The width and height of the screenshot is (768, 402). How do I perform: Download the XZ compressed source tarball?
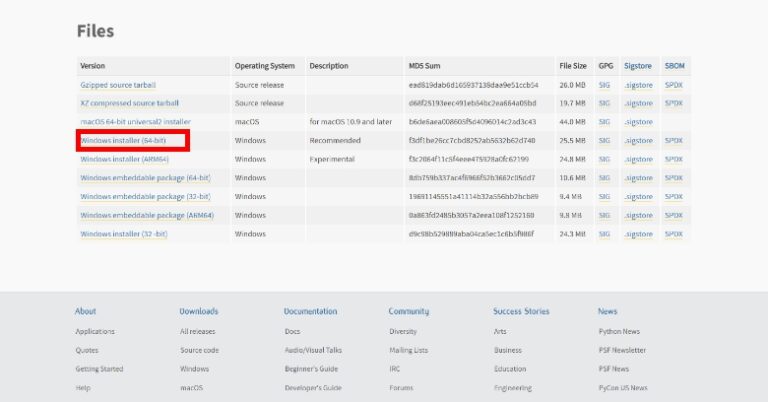[x=129, y=103]
